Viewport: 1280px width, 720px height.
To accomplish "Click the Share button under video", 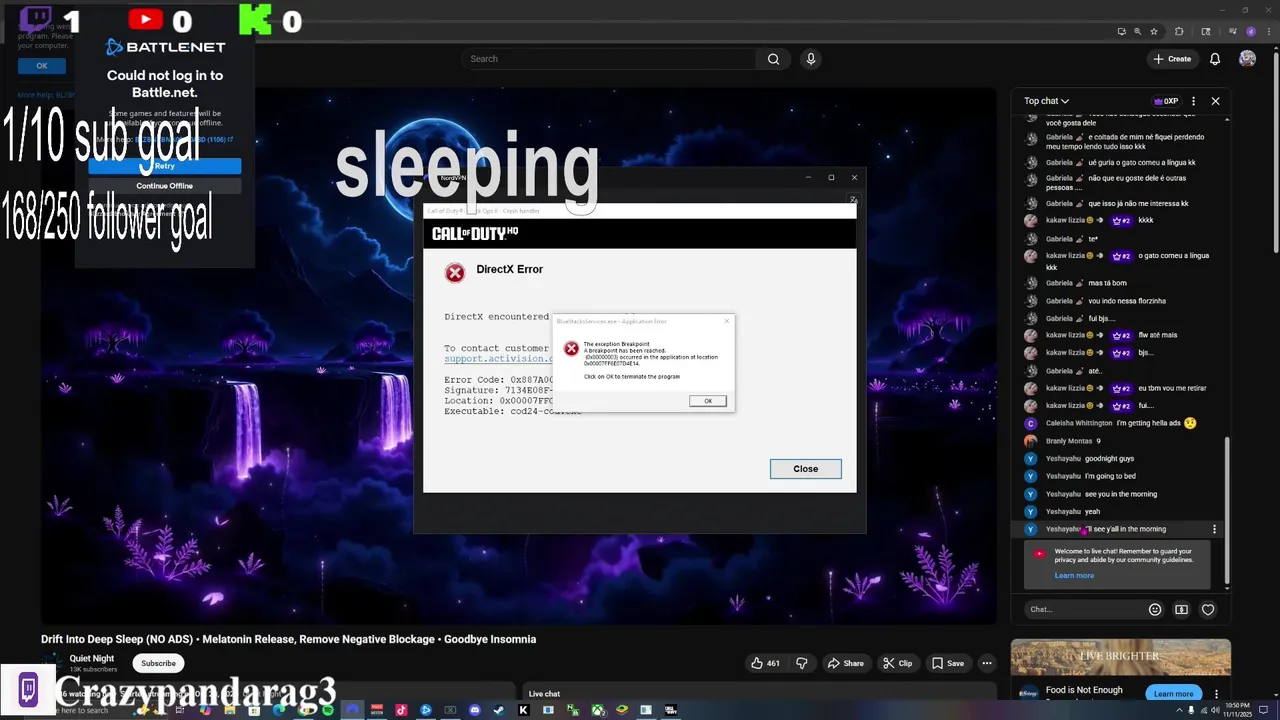I will 845,663.
